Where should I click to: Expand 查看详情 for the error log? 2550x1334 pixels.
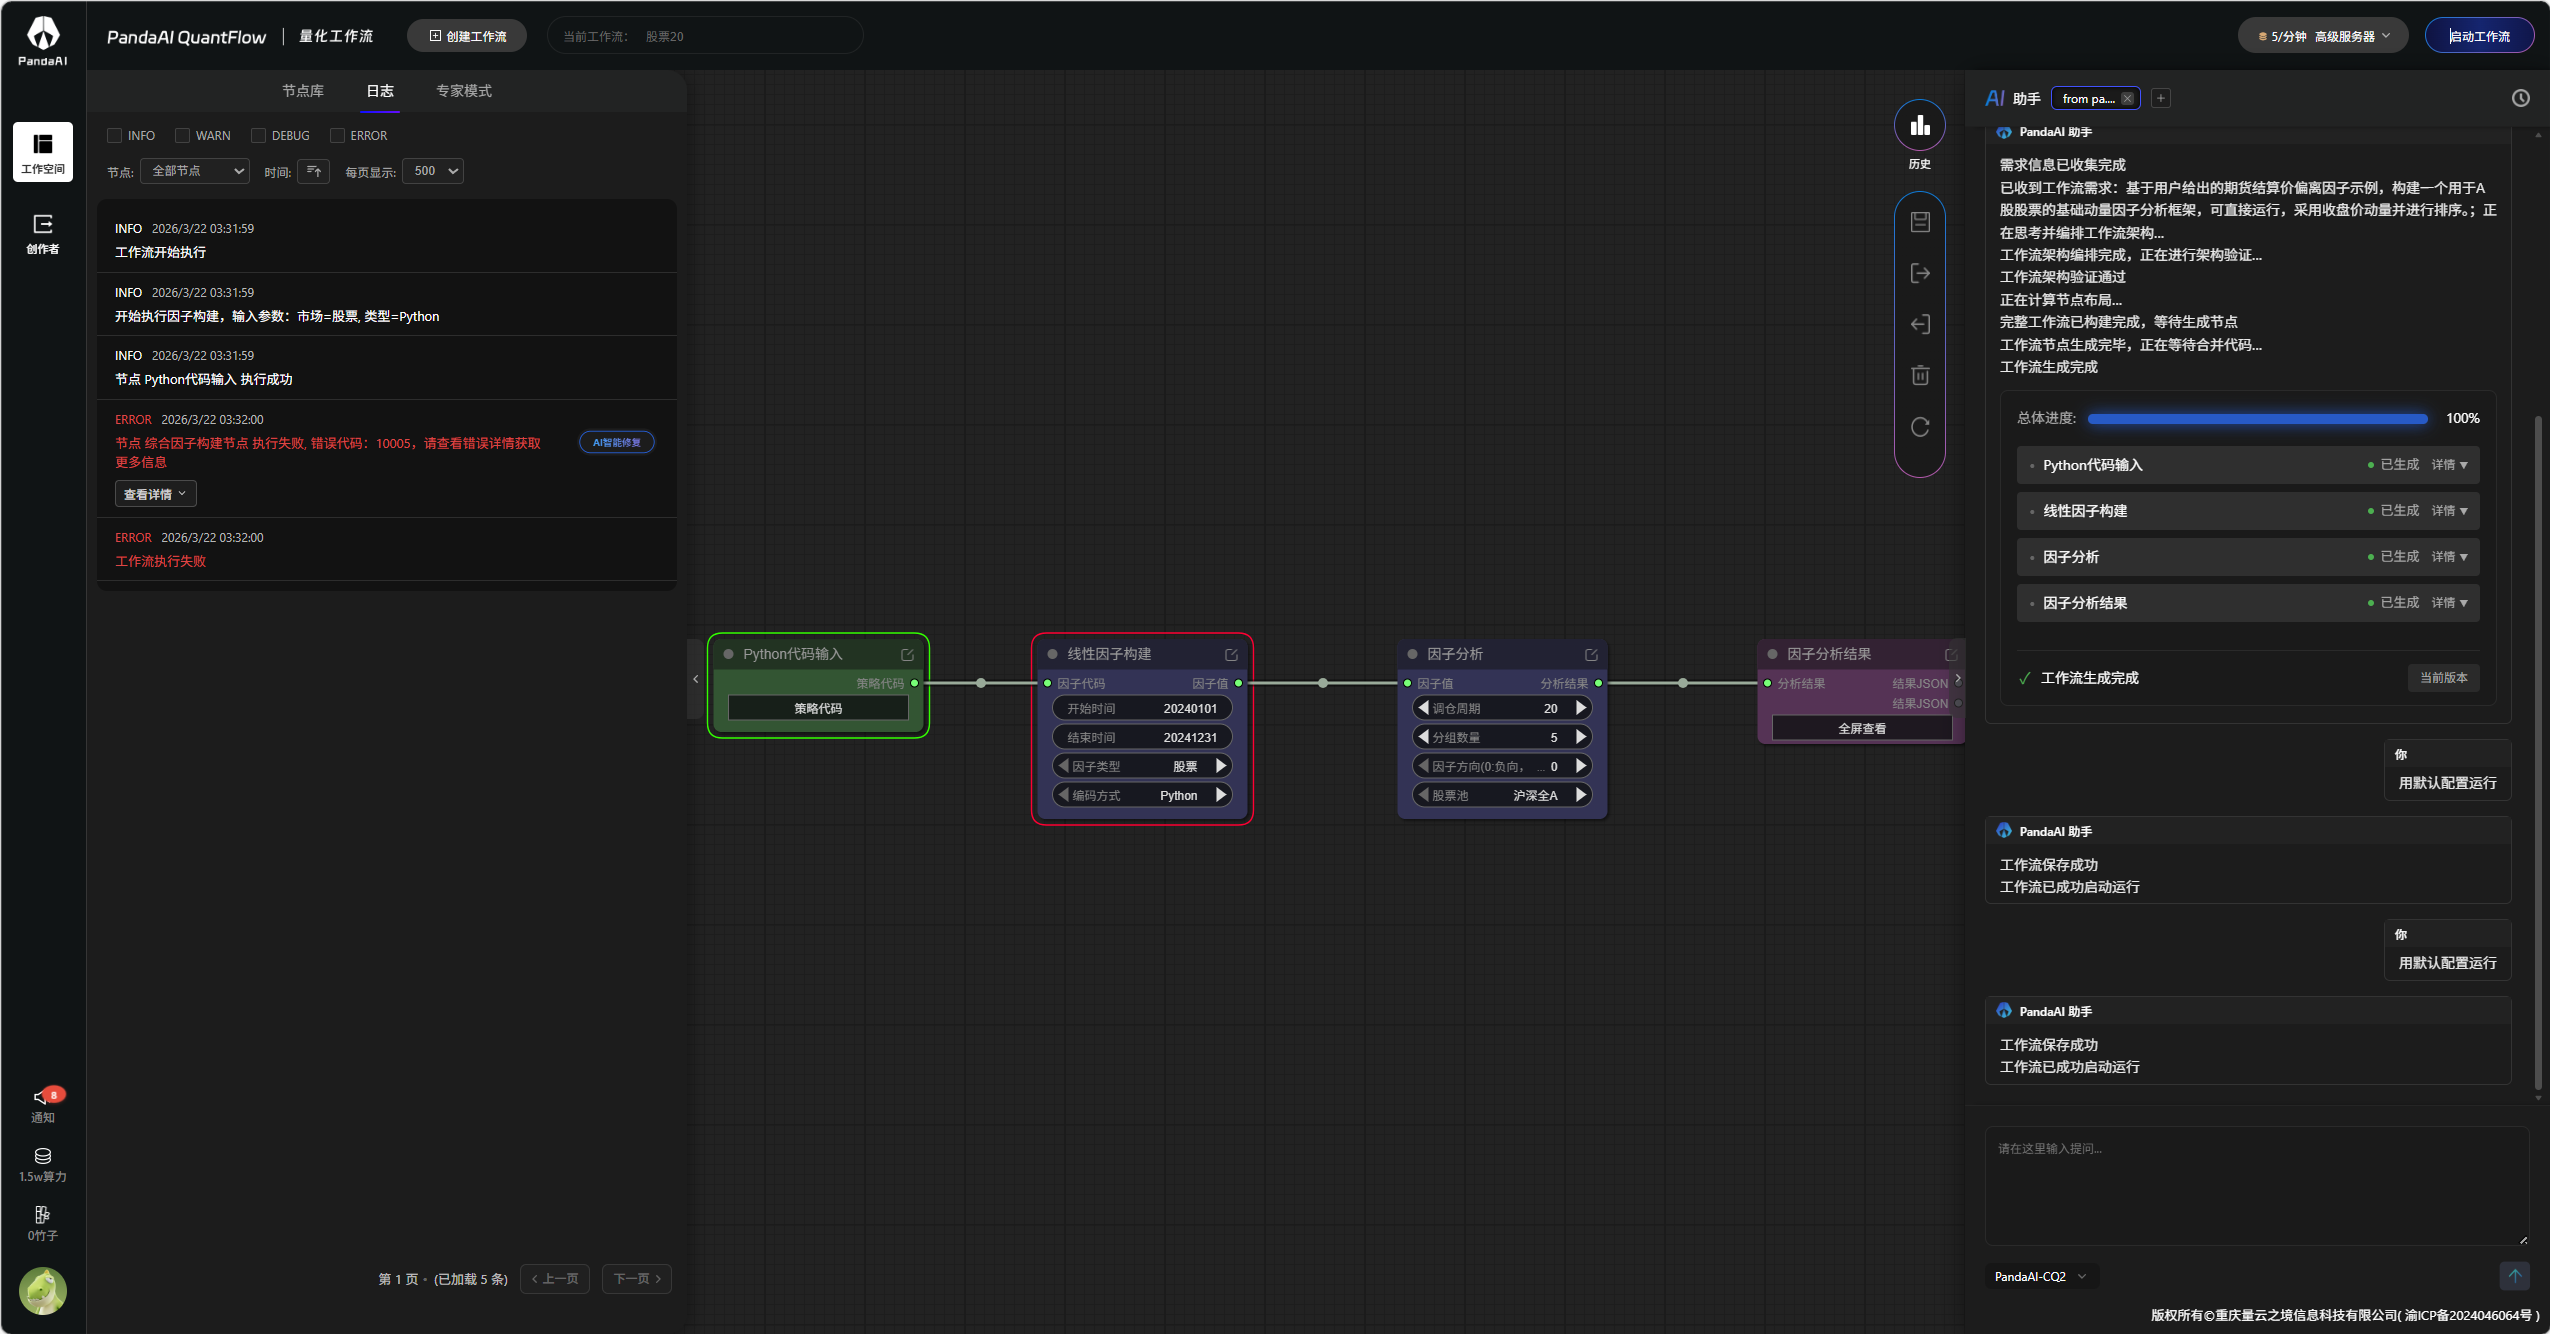click(155, 494)
